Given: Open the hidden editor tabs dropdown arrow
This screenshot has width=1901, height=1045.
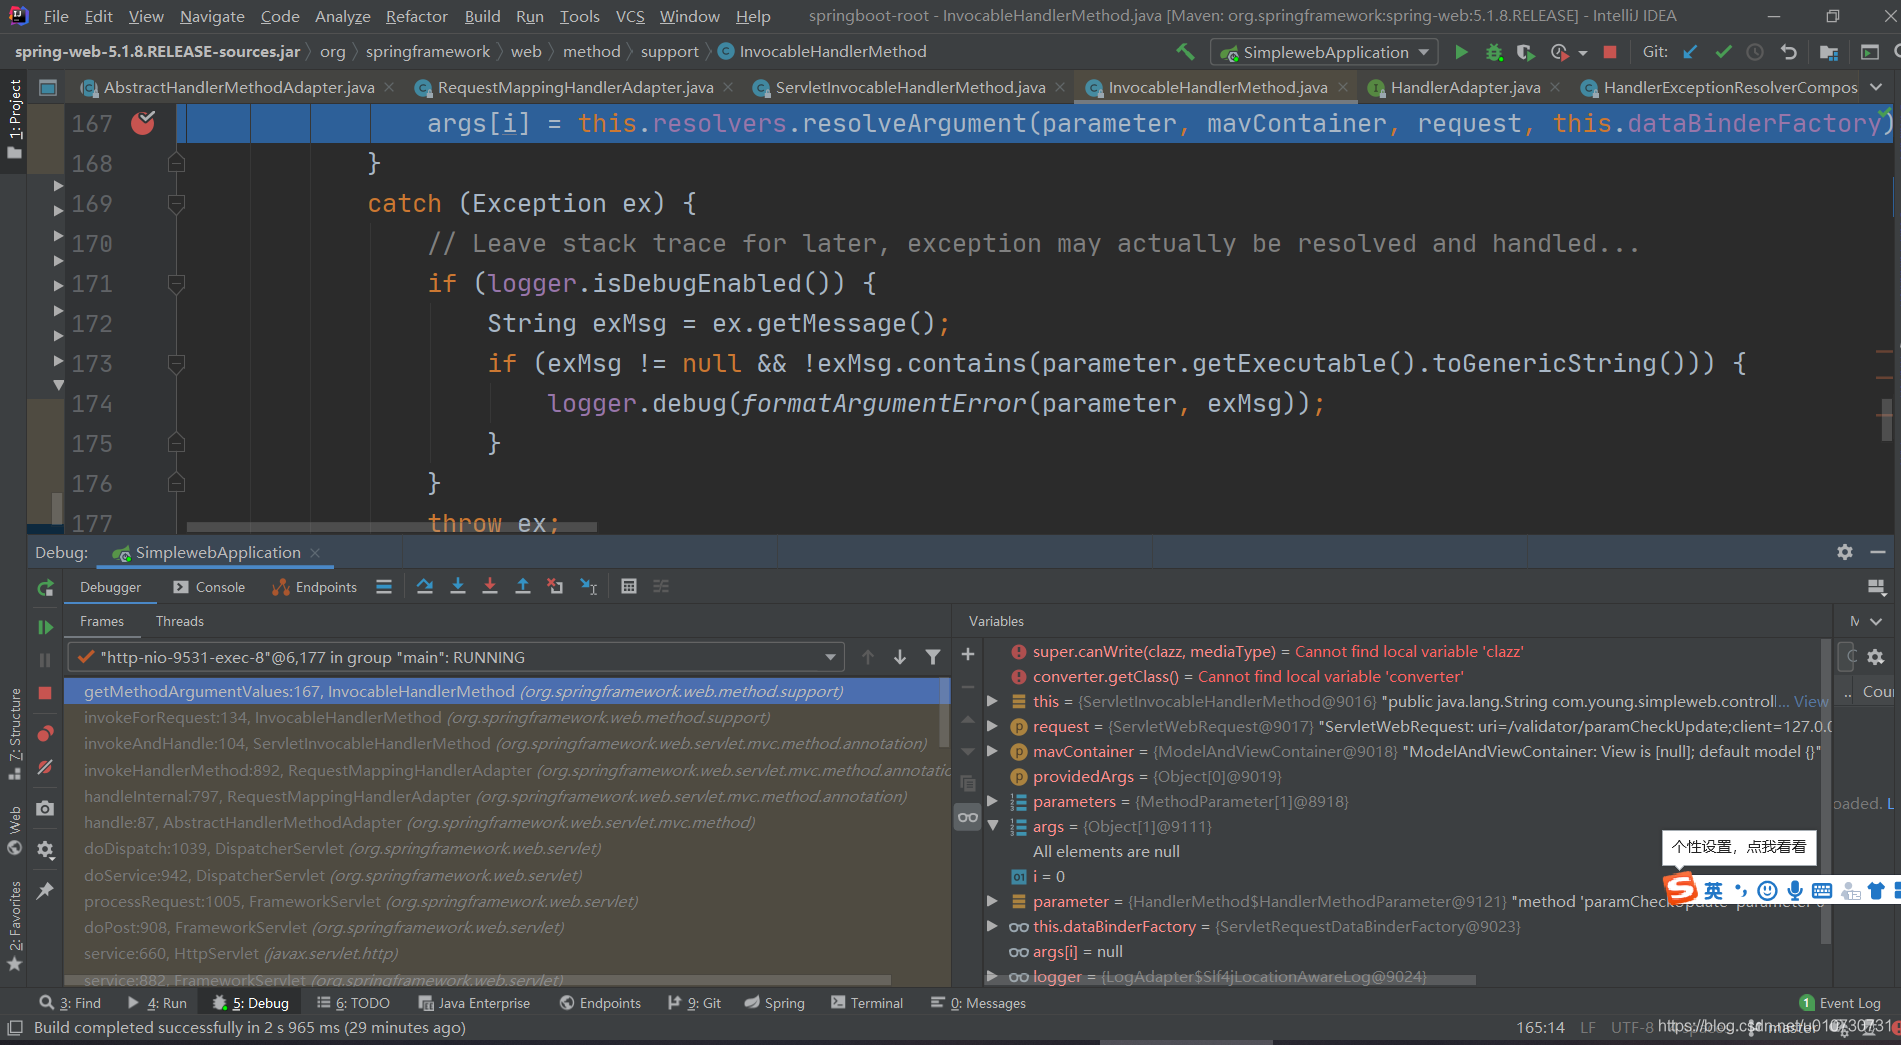Looking at the screenshot, I should click(1876, 87).
